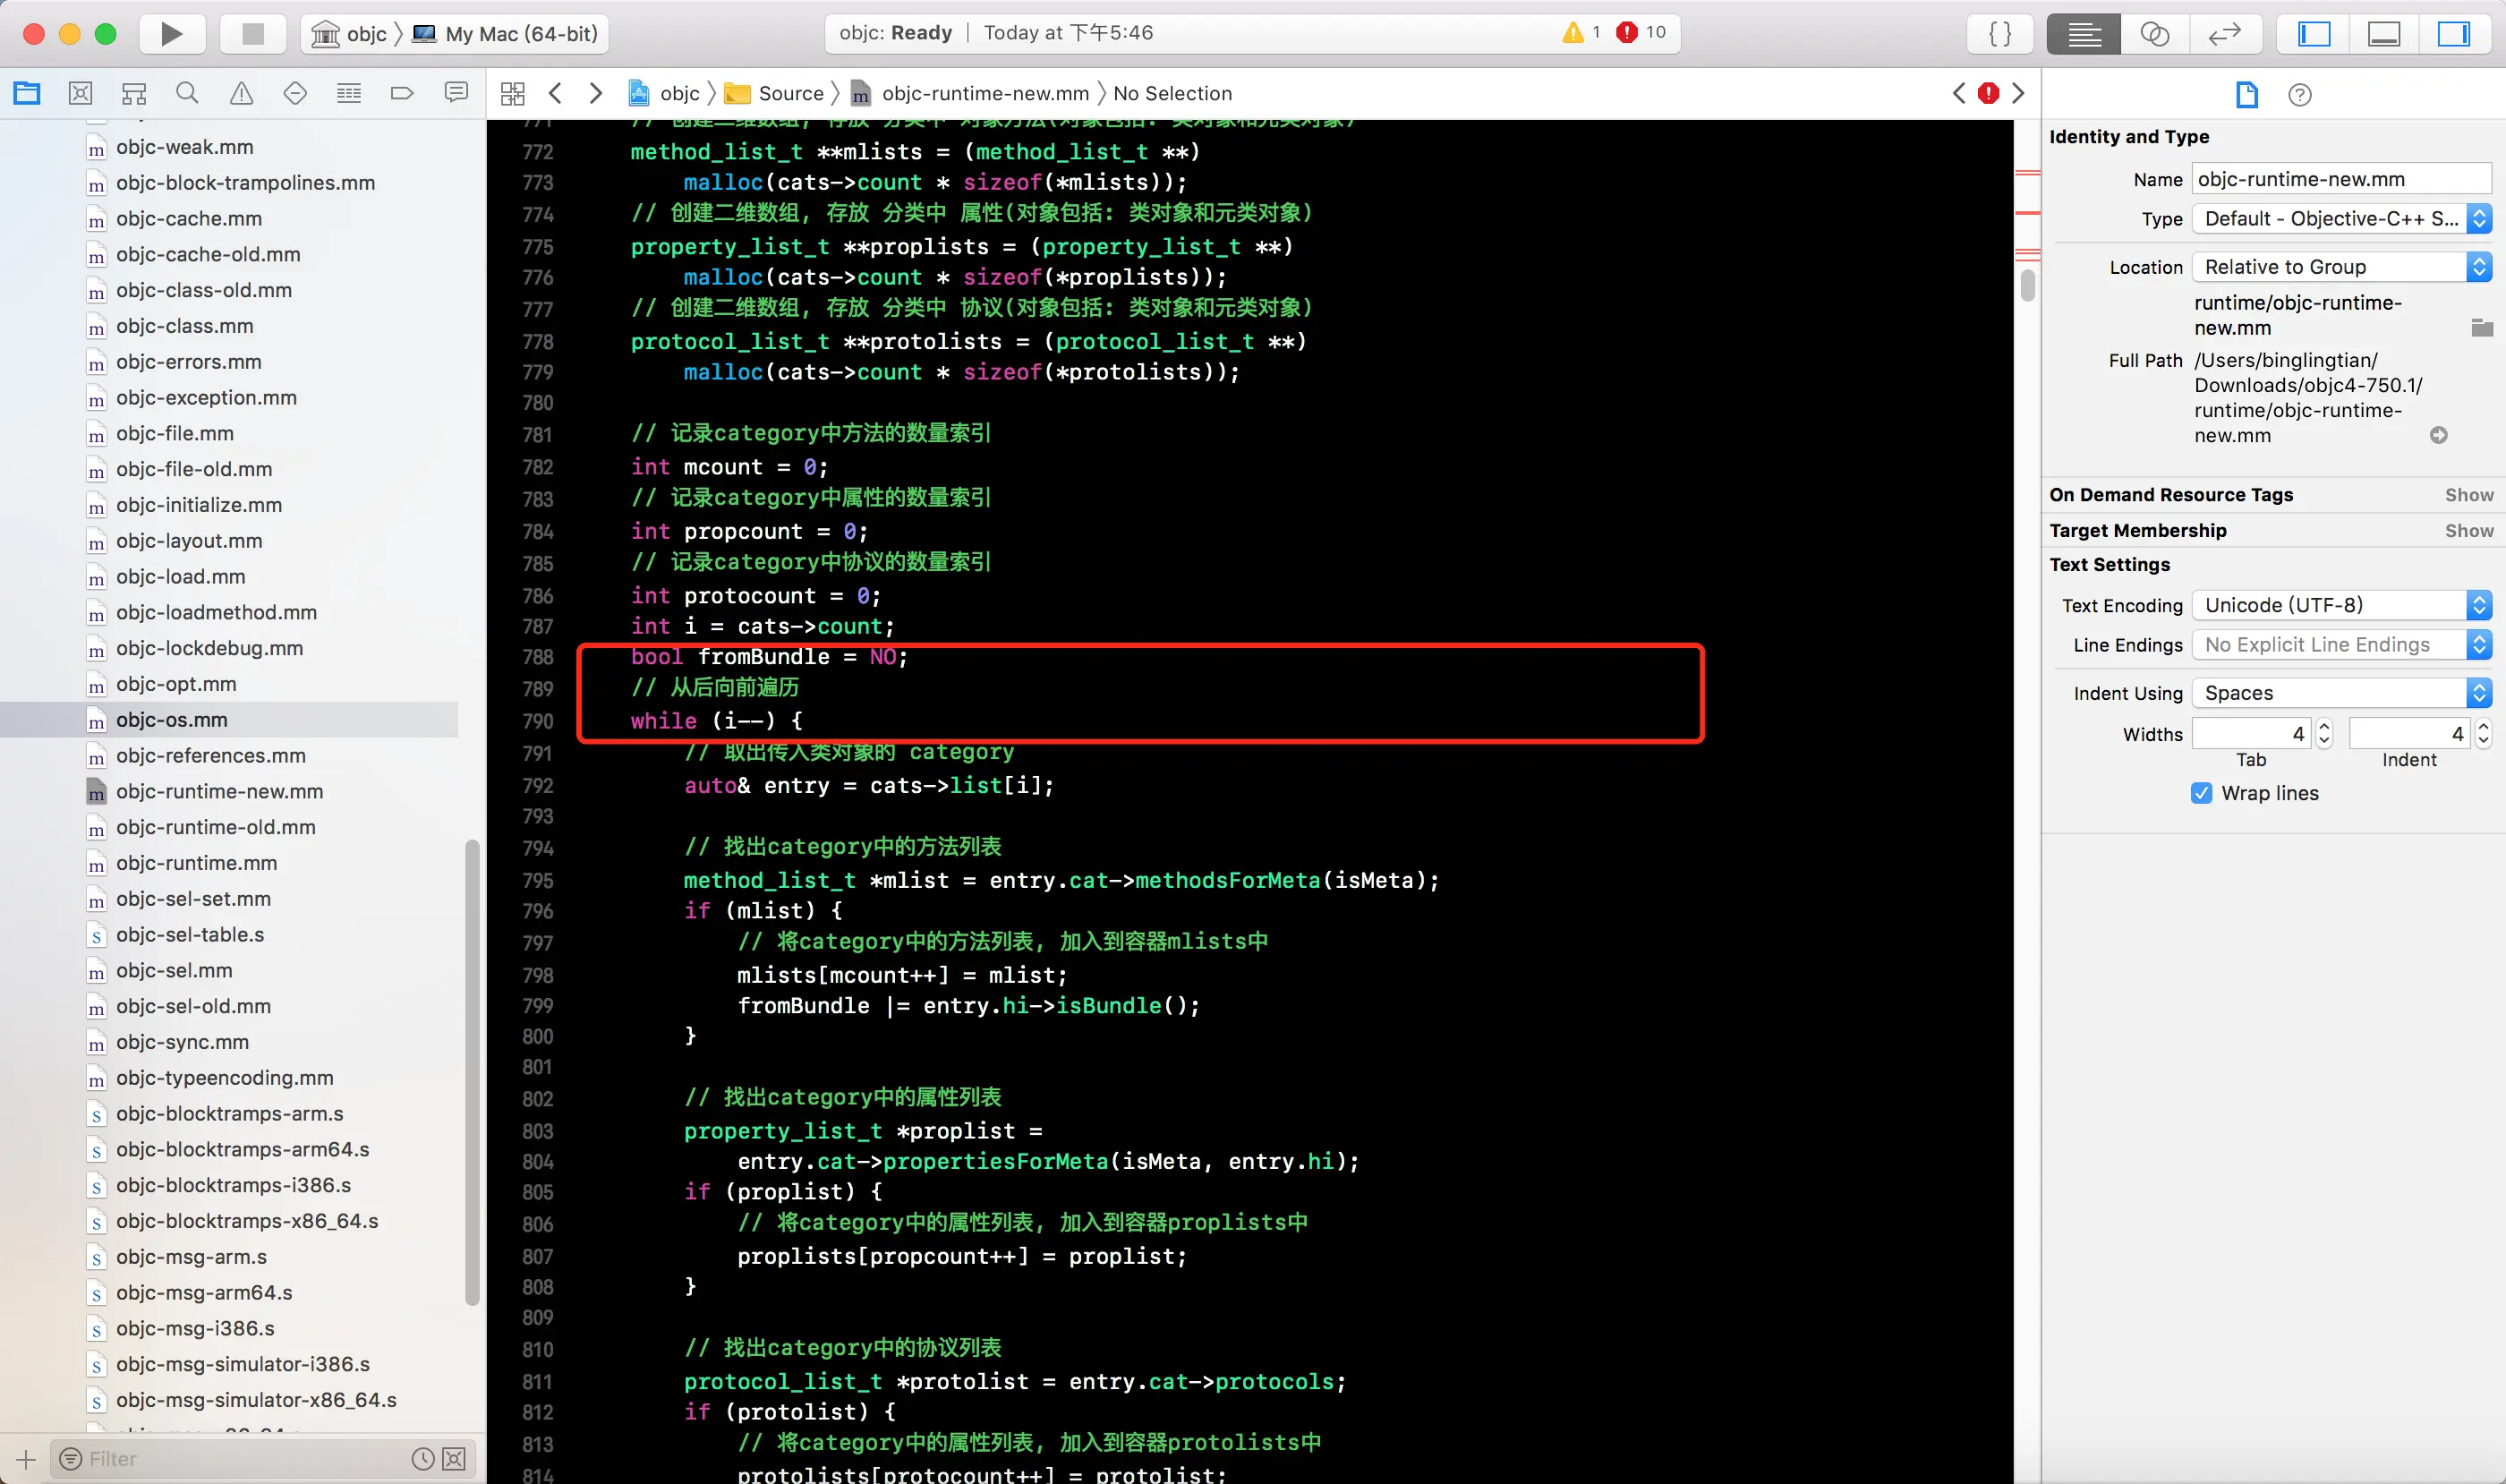Click Show next to Target Membership
Screen dimensions: 2506x1484
(x=2468, y=531)
